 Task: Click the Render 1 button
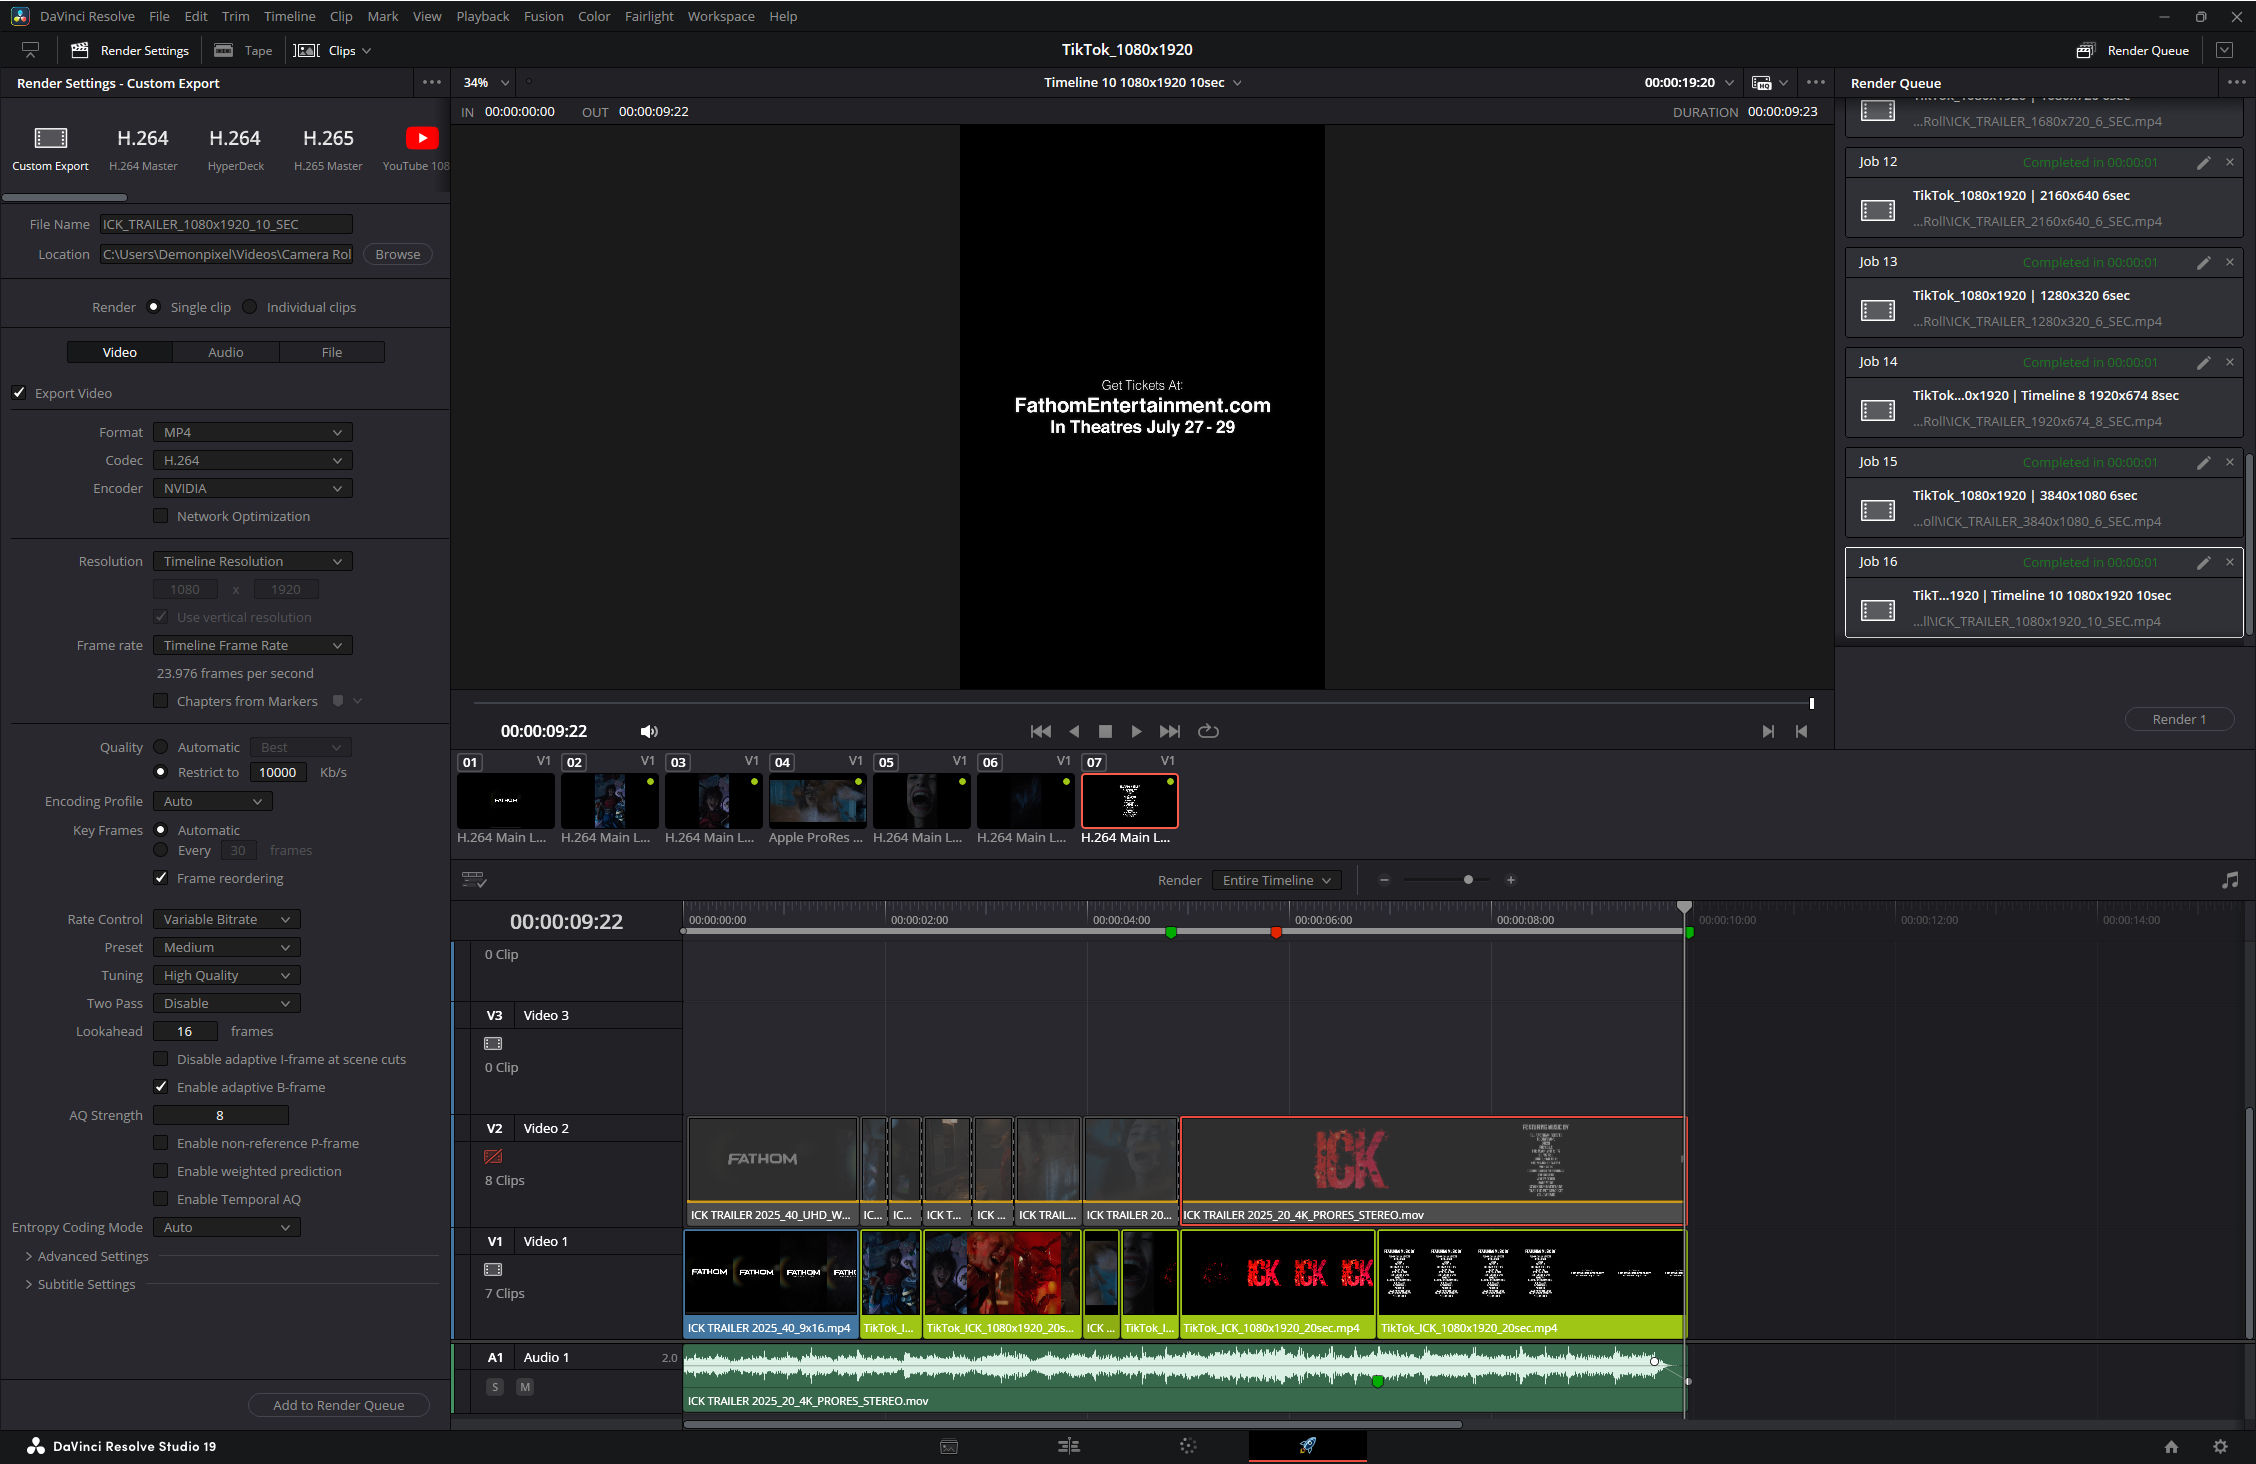2179,719
